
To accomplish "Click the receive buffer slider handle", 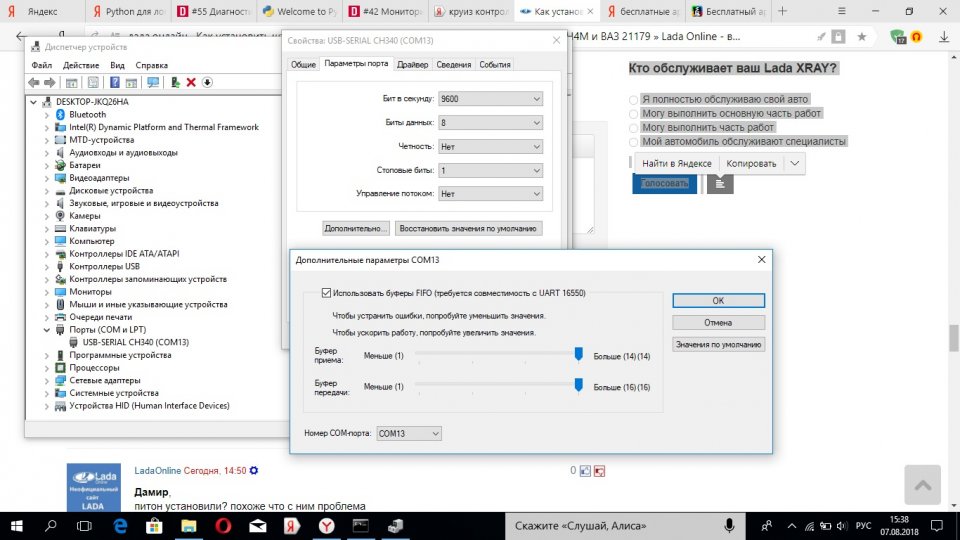I will tap(578, 354).
